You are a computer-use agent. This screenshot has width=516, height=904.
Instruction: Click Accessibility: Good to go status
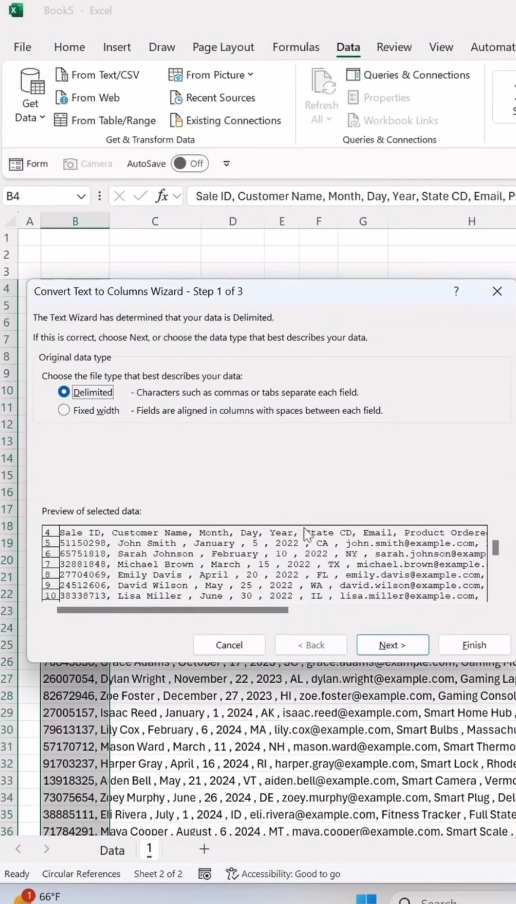click(283, 874)
